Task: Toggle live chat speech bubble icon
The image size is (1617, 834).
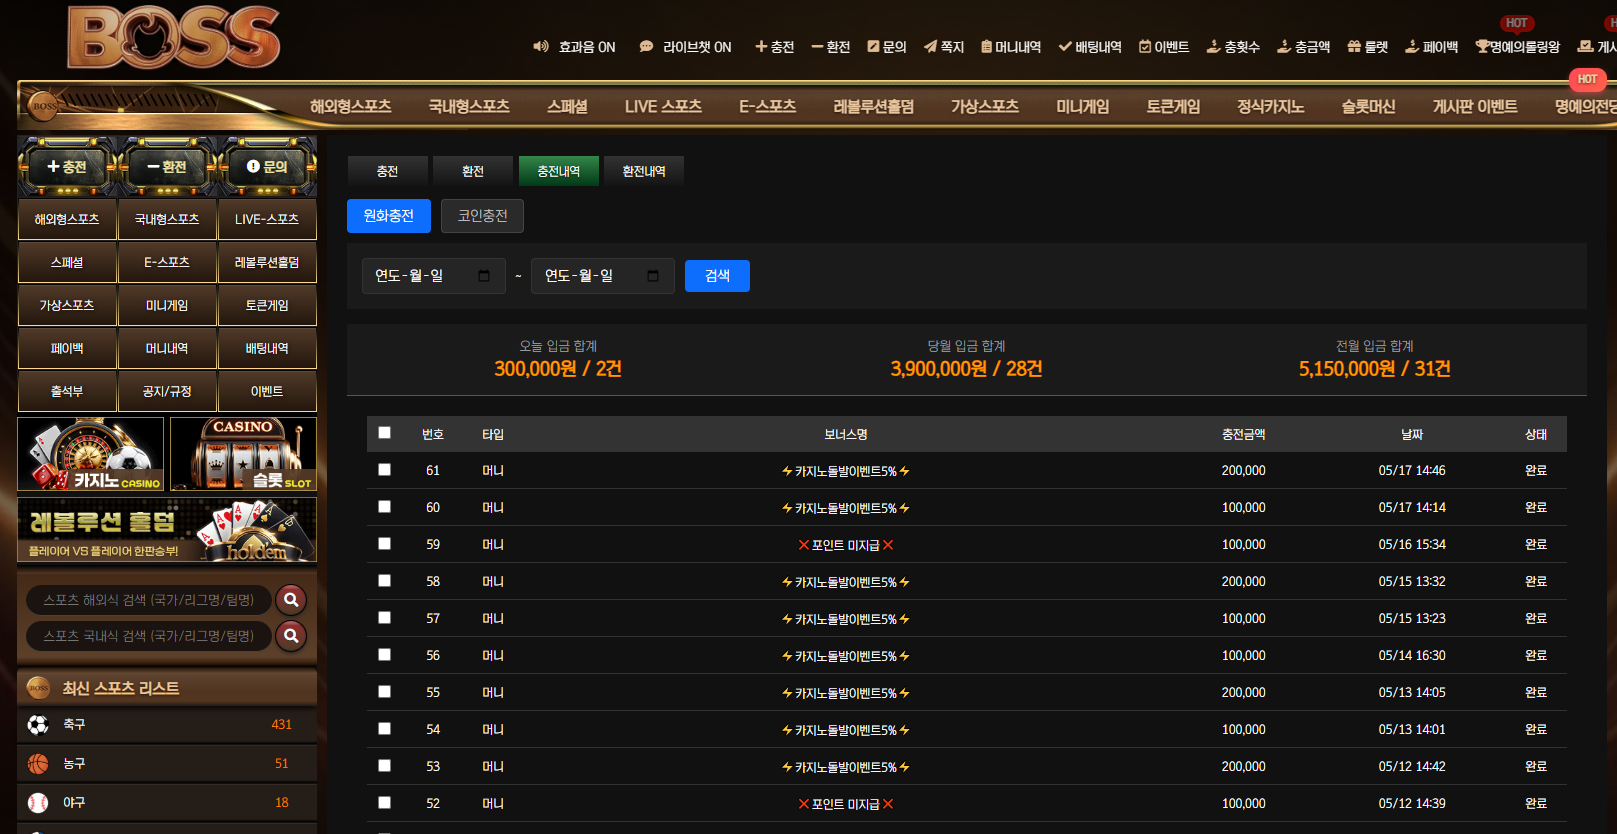Action: pyautogui.click(x=646, y=46)
